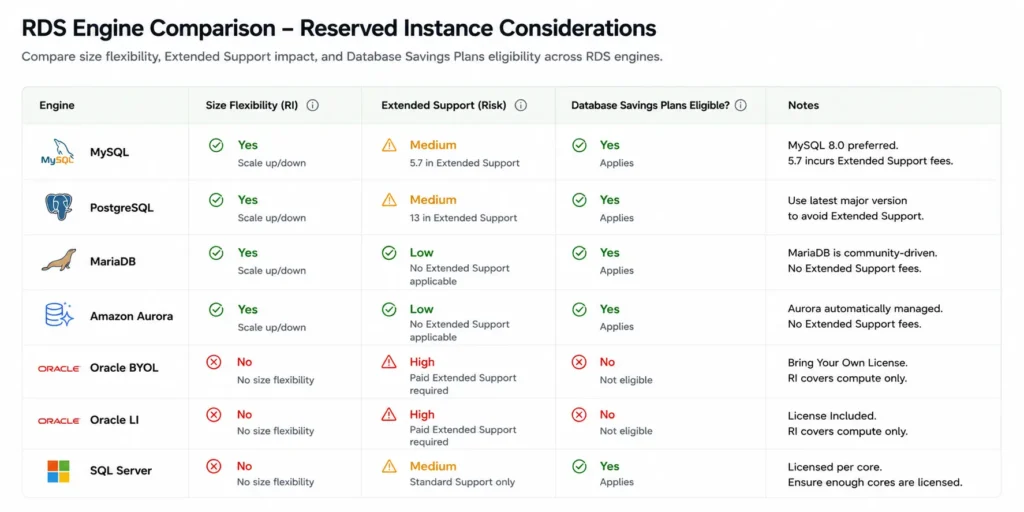The height and width of the screenshot is (512, 1024).
Task: Click green check in MariaDB Savings Plans cell
Action: point(579,253)
